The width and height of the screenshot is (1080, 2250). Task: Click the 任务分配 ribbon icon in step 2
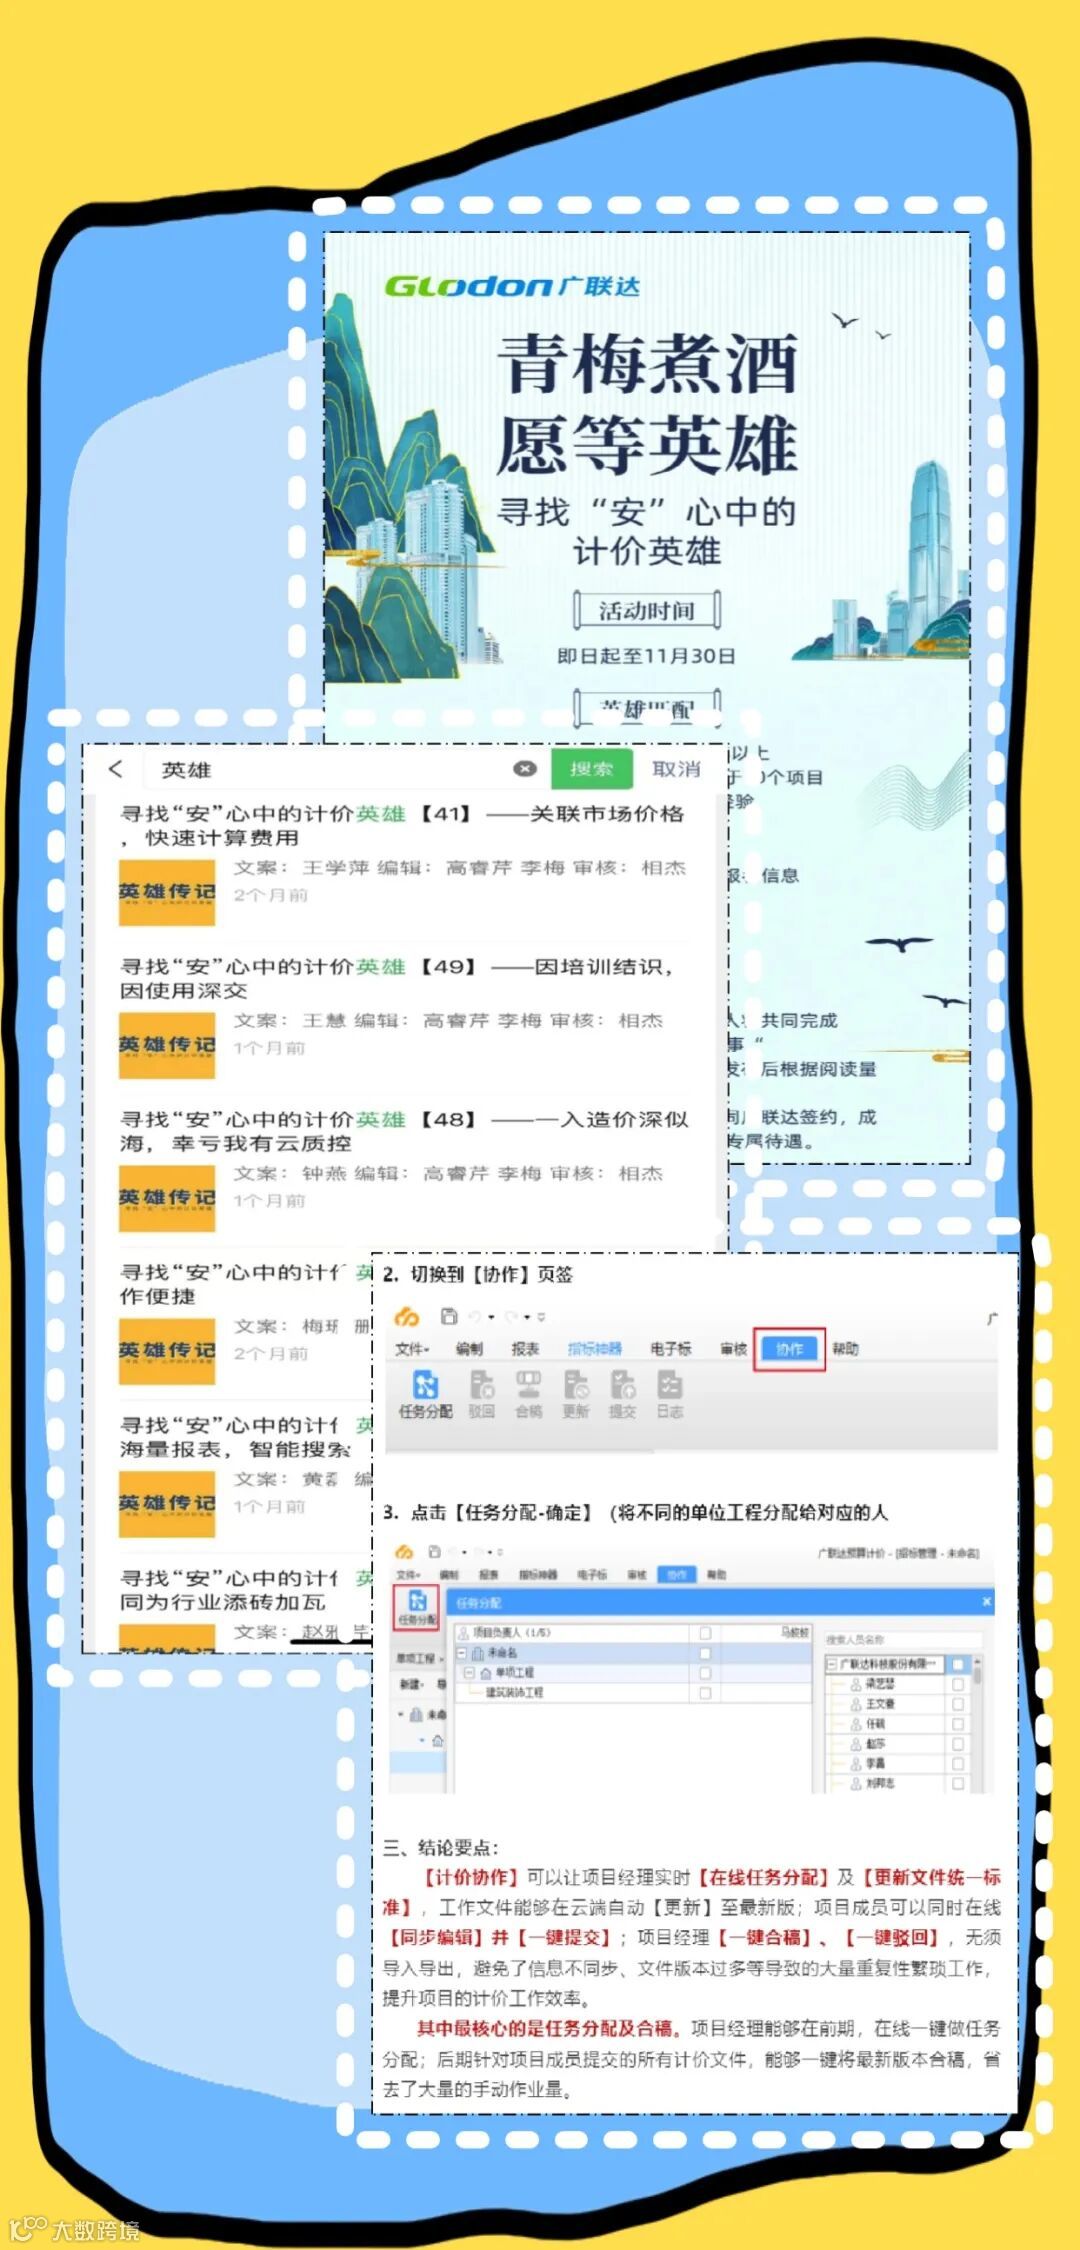point(426,1394)
